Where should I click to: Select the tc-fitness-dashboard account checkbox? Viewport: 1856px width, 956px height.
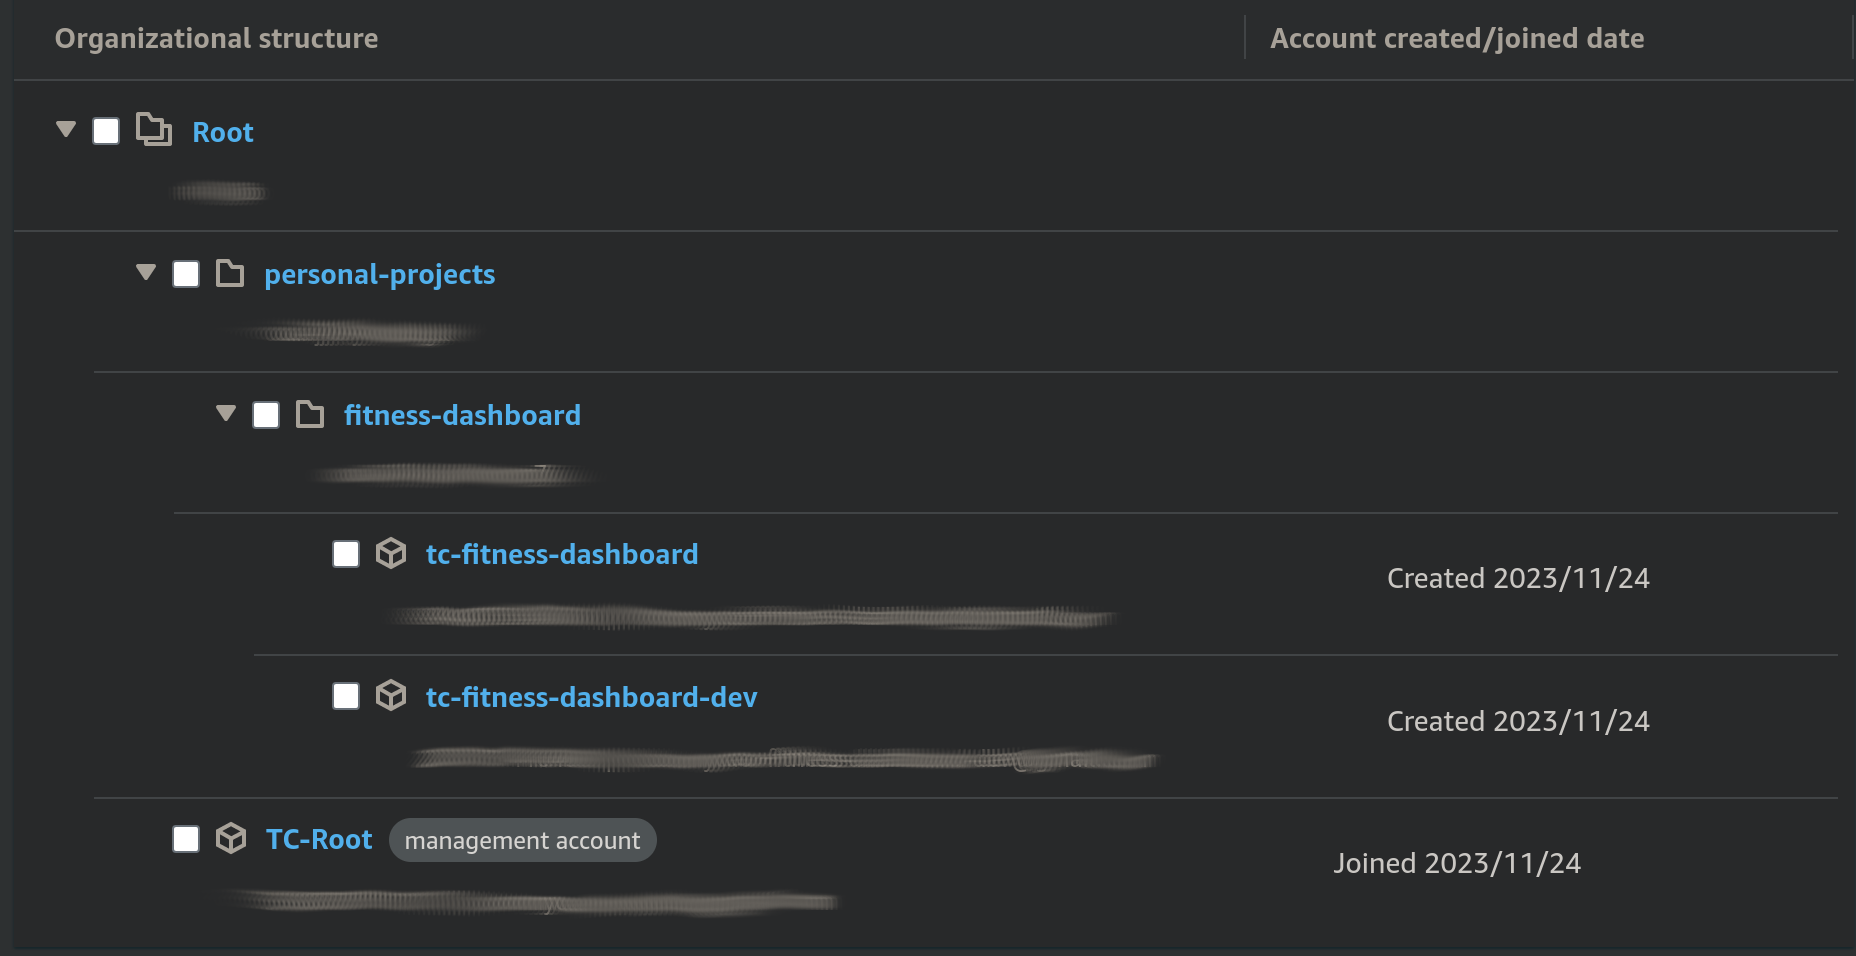[x=346, y=554]
